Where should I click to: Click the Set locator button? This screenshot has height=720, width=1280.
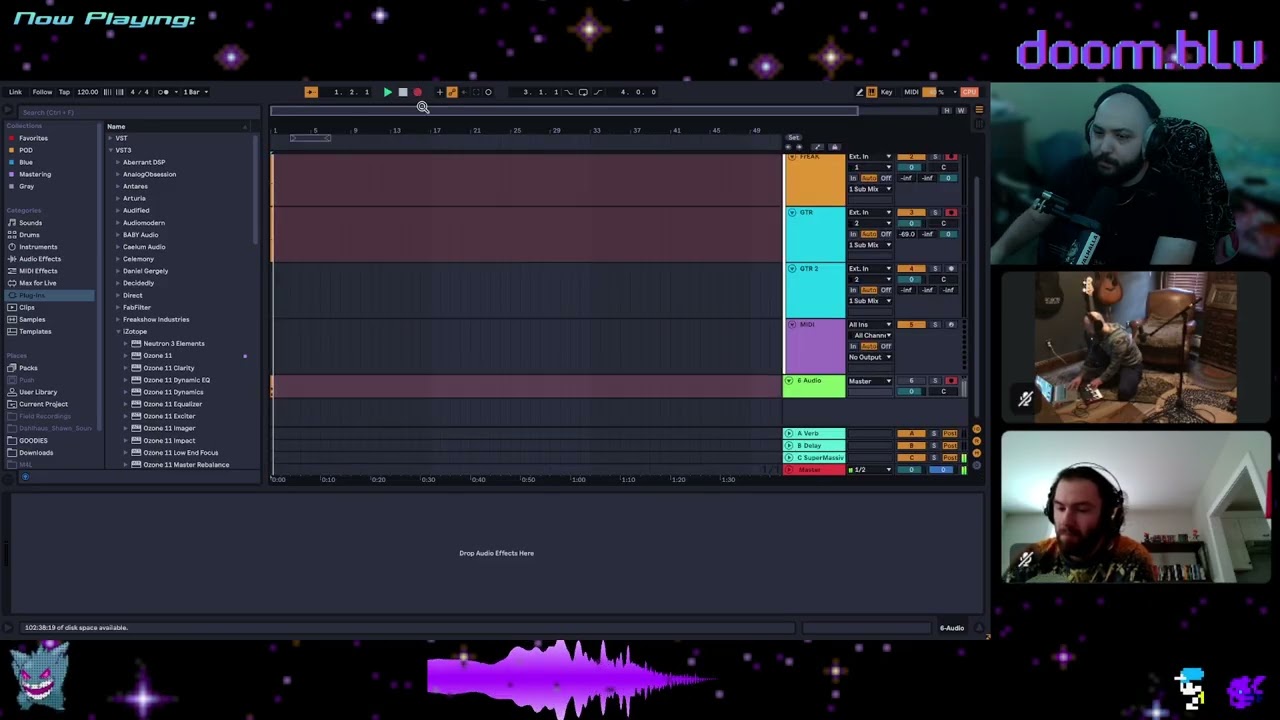click(x=793, y=137)
